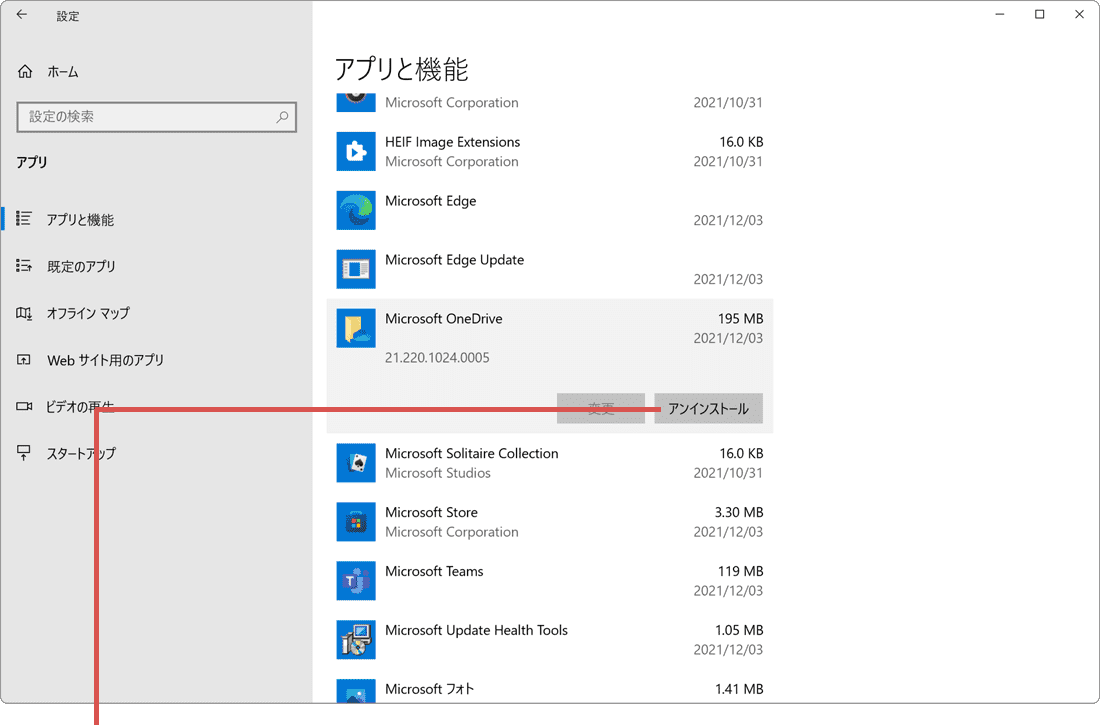Click the Microsoft フォト app icon
This screenshot has width=1100, height=725.
356,691
